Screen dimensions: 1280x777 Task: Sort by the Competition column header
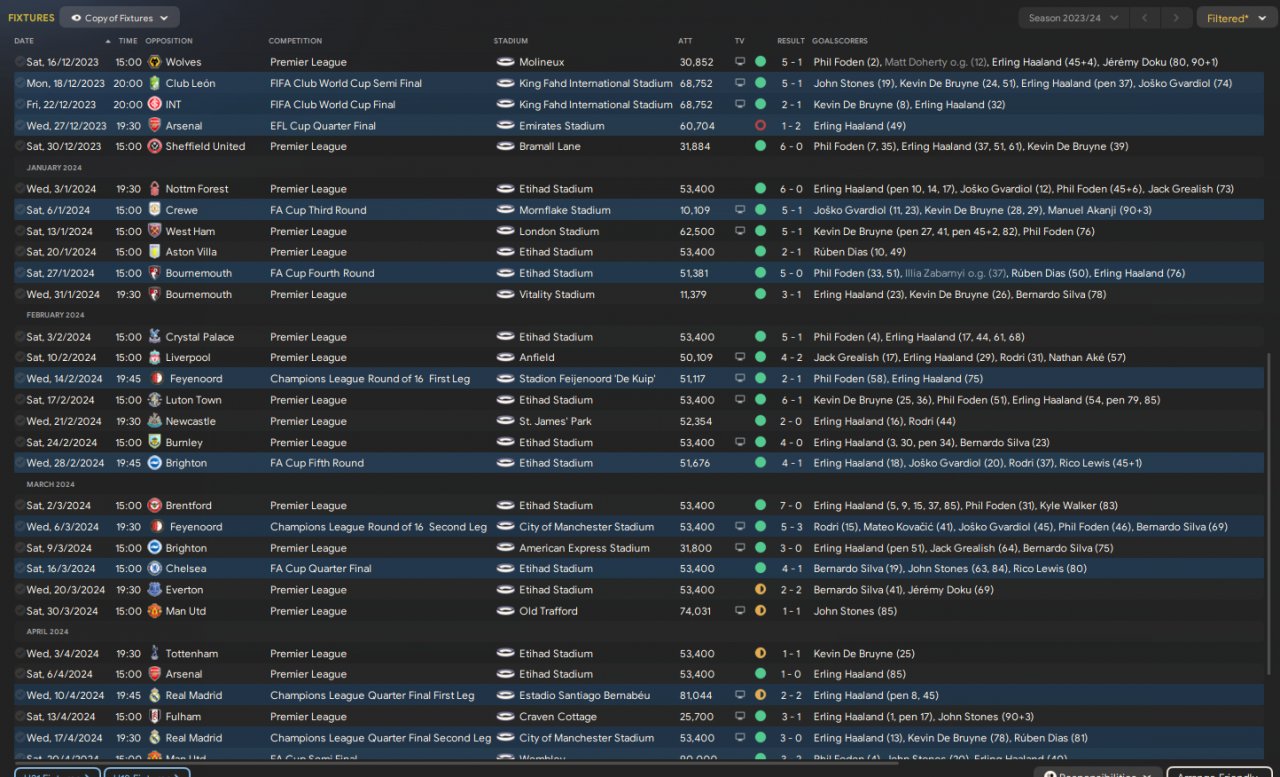click(295, 41)
